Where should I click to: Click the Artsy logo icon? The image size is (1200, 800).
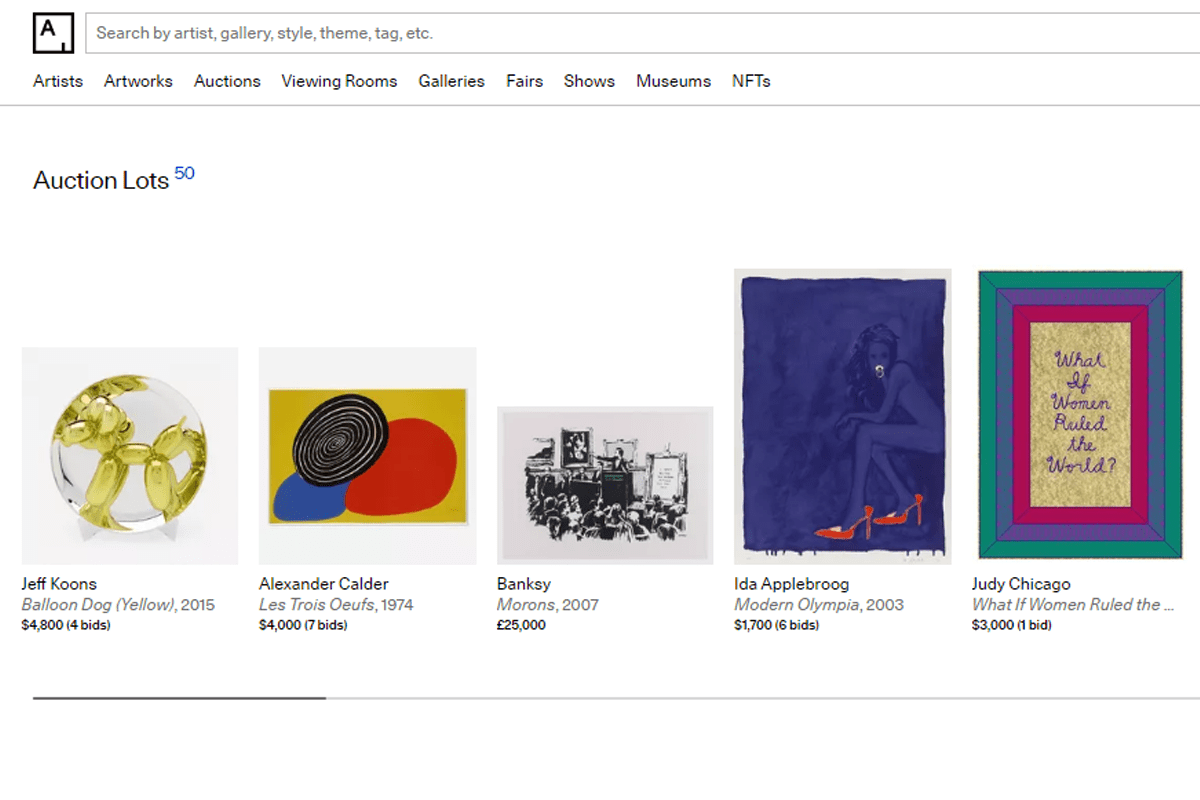pos(53,33)
